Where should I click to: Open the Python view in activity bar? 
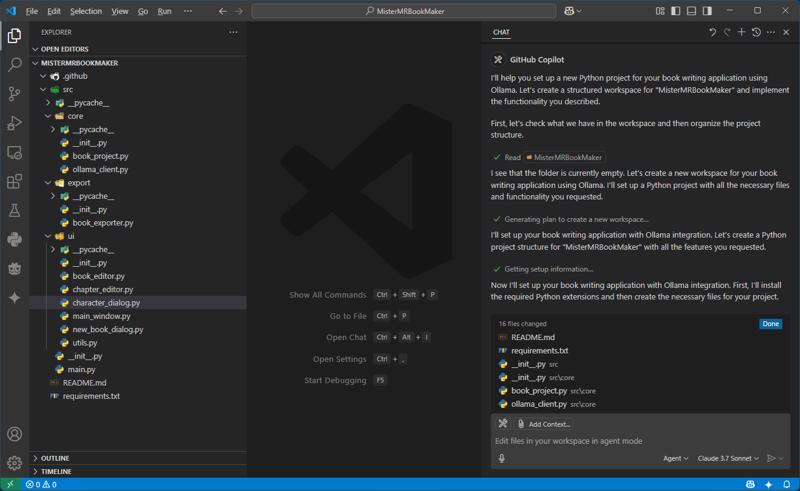point(14,239)
